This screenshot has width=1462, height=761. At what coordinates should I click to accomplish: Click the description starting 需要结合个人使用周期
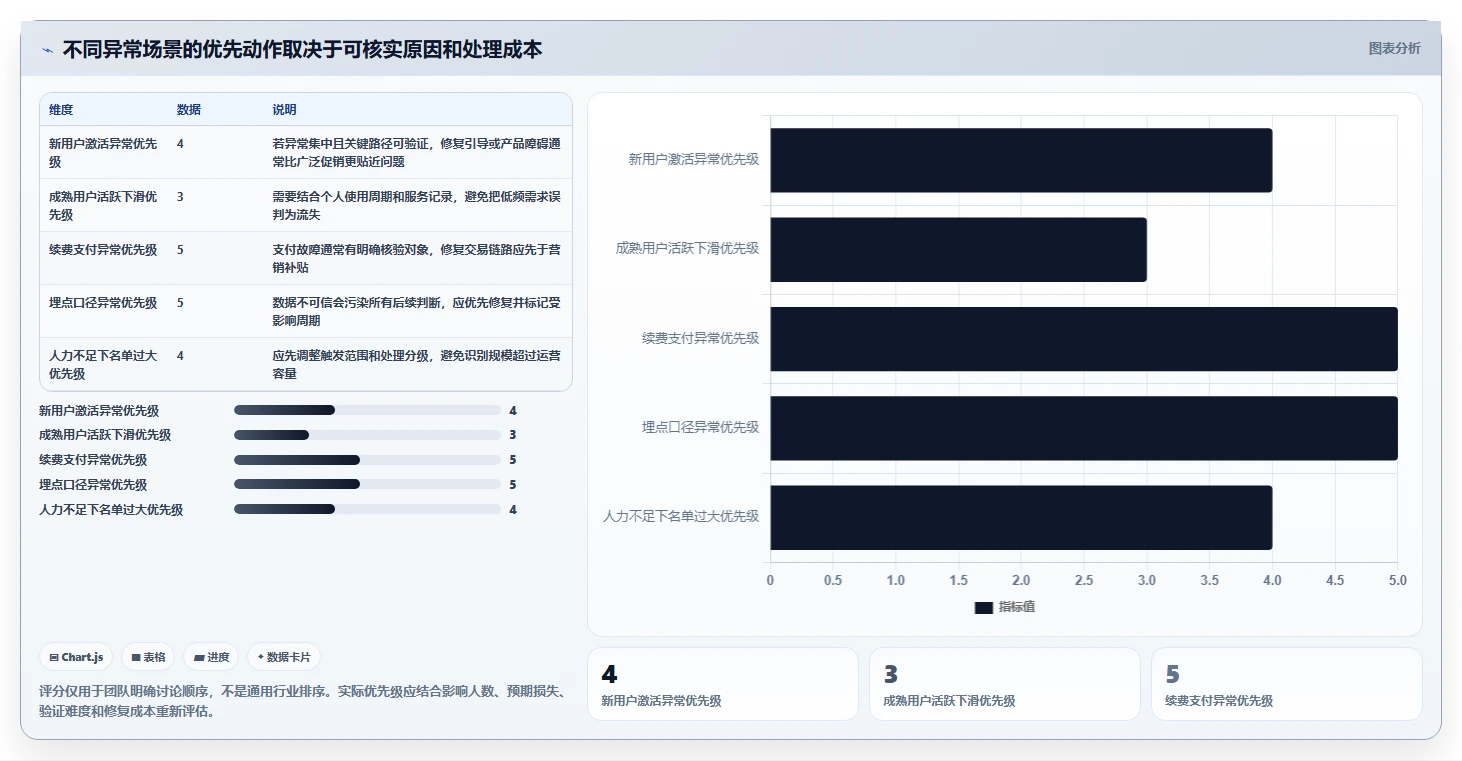[x=416, y=205]
